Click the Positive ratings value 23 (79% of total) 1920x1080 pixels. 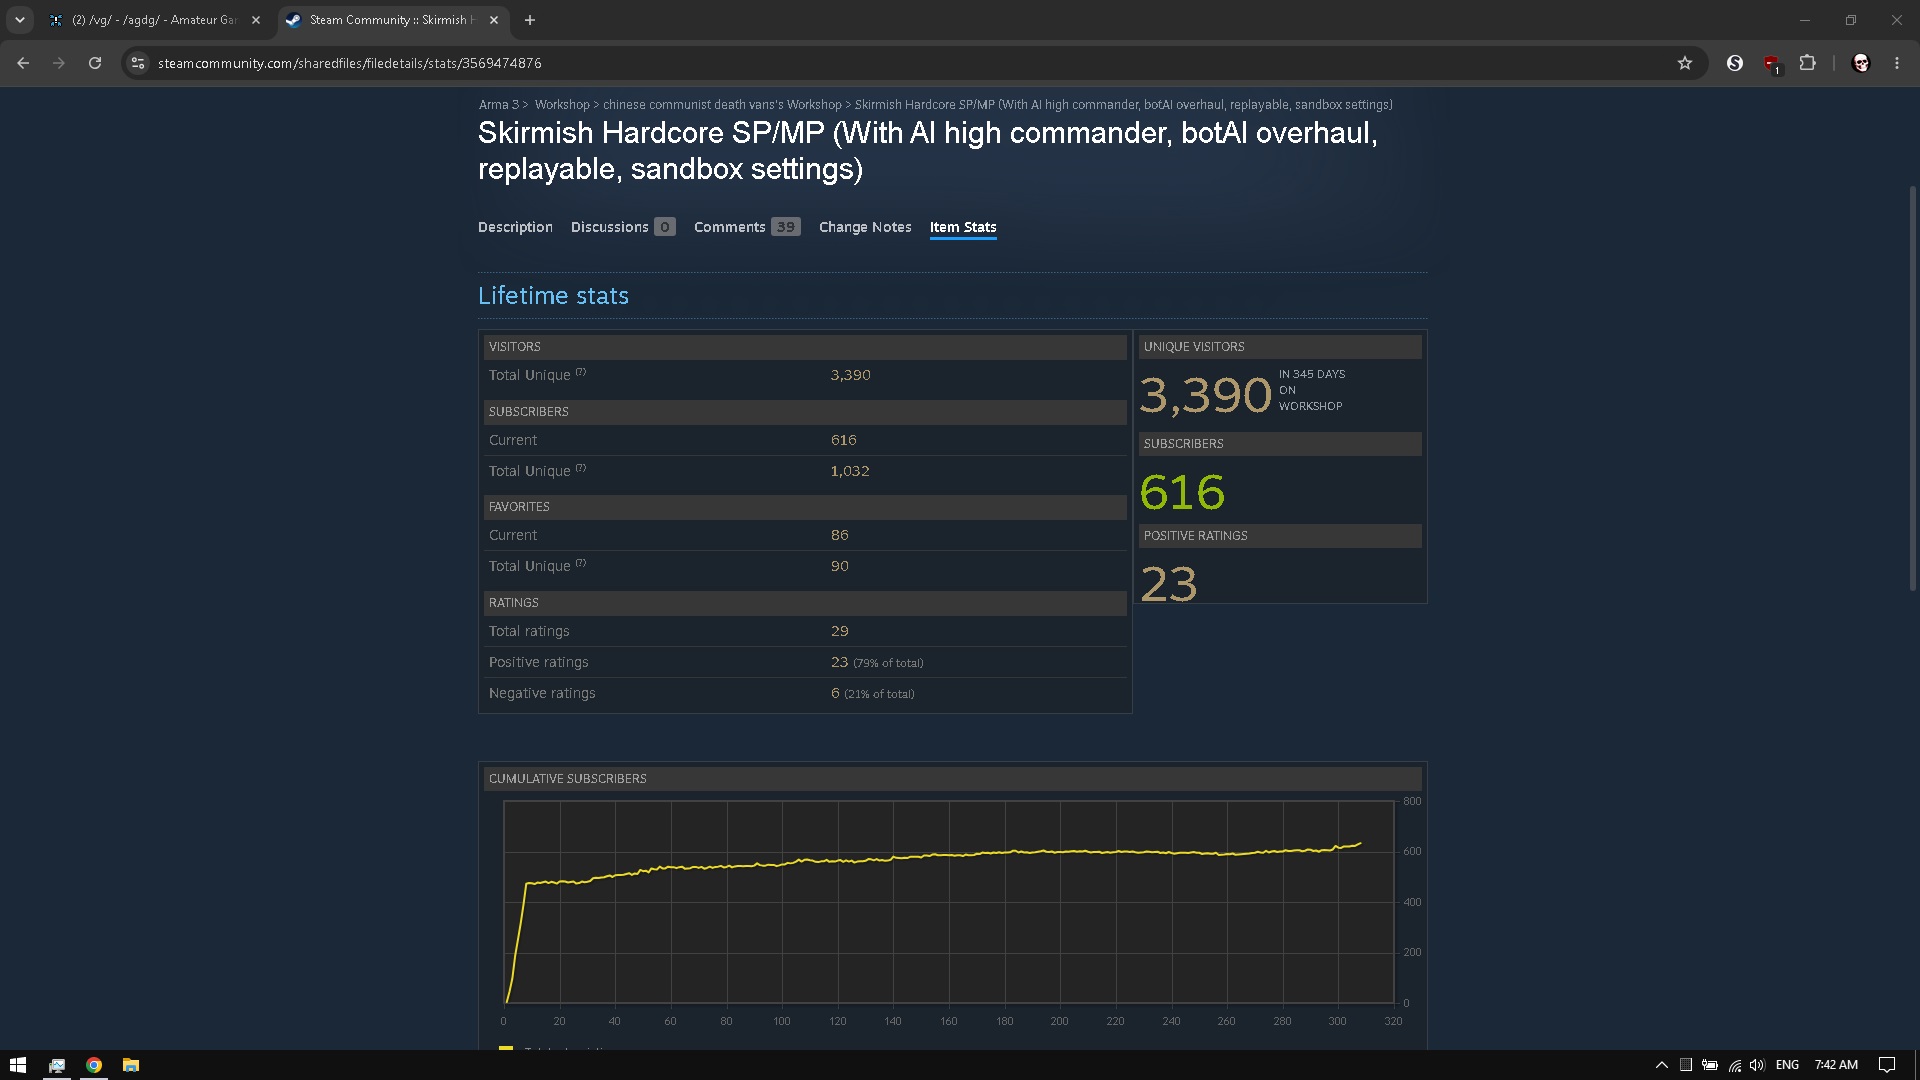(x=877, y=662)
